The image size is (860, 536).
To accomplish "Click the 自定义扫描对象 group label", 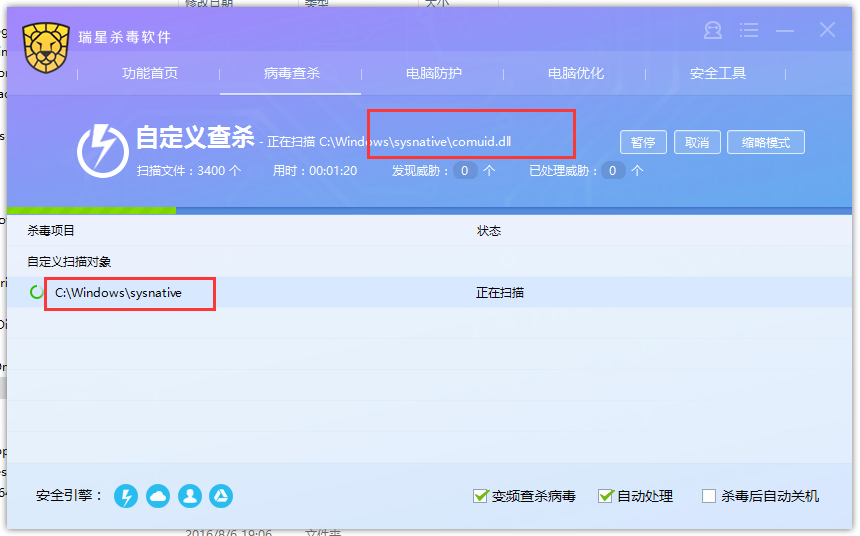I will [70, 262].
